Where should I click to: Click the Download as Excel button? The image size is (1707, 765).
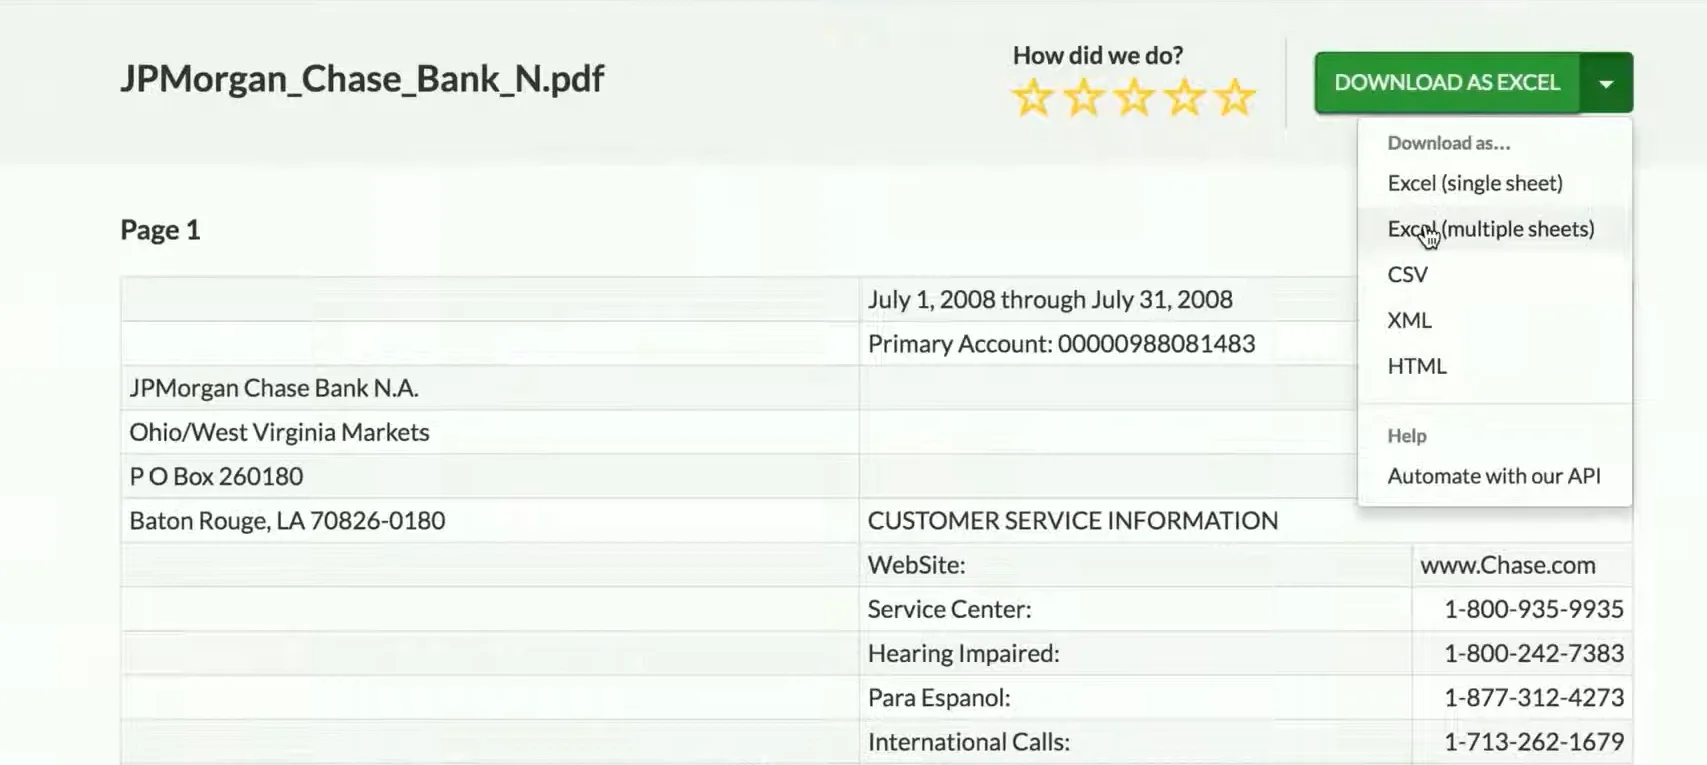[1447, 83]
